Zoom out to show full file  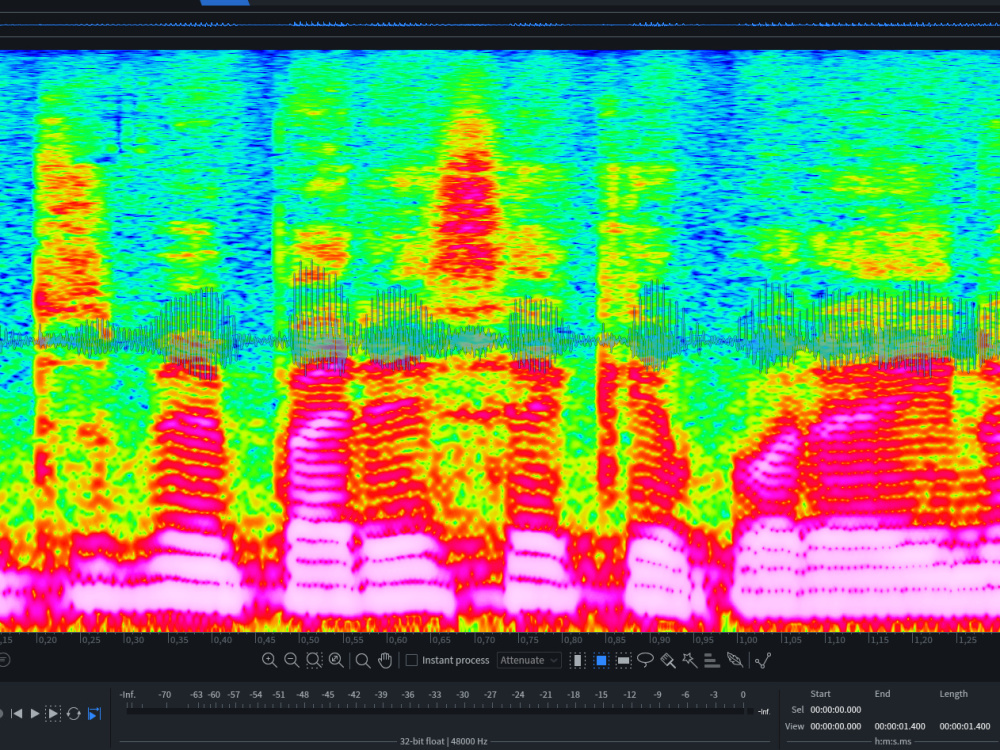click(x=336, y=661)
